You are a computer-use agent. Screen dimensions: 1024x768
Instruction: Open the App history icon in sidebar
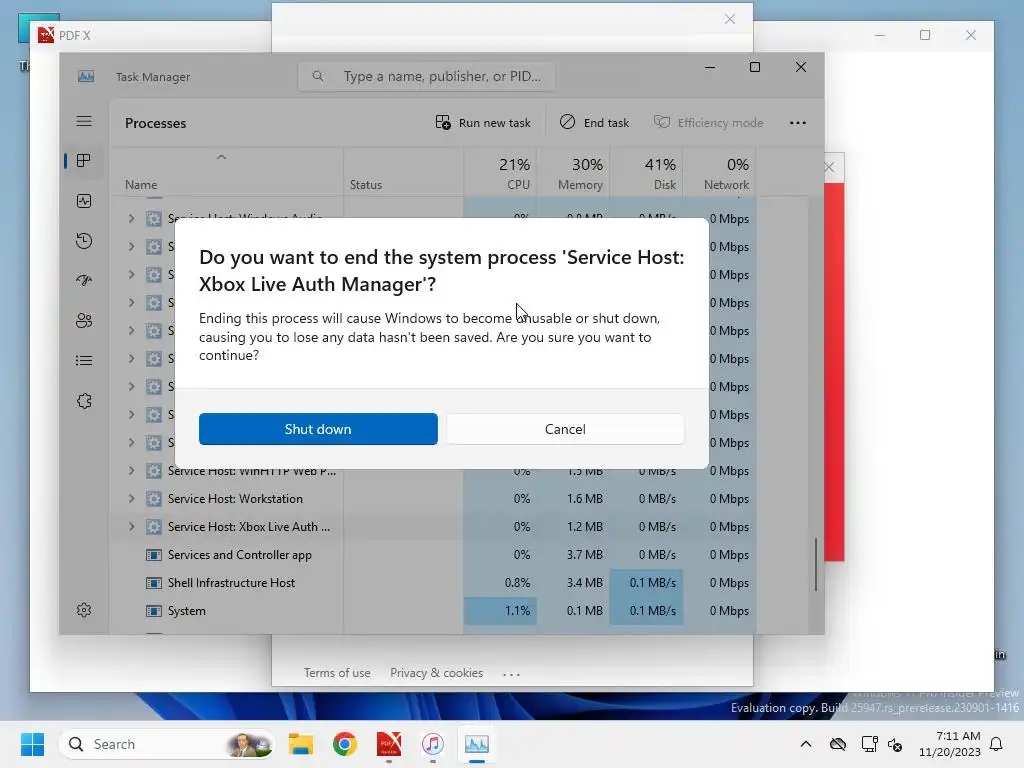coord(84,241)
